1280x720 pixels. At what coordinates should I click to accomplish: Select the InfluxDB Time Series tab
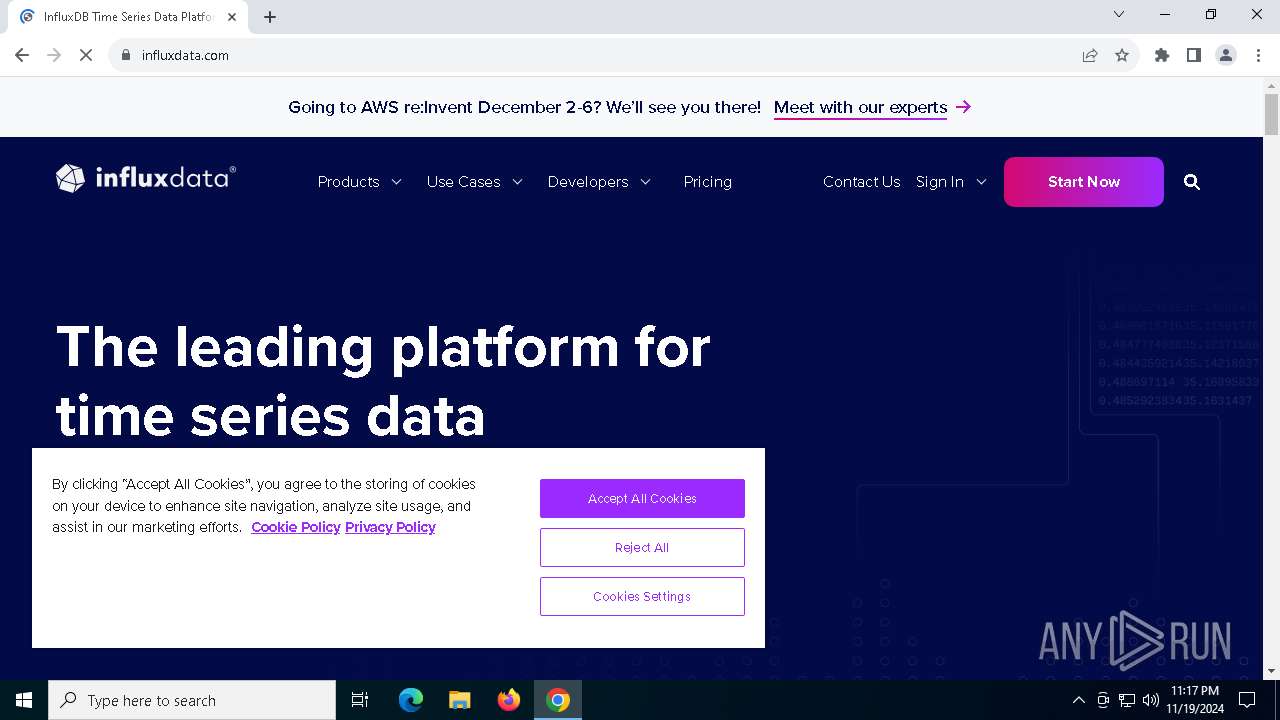pos(128,17)
